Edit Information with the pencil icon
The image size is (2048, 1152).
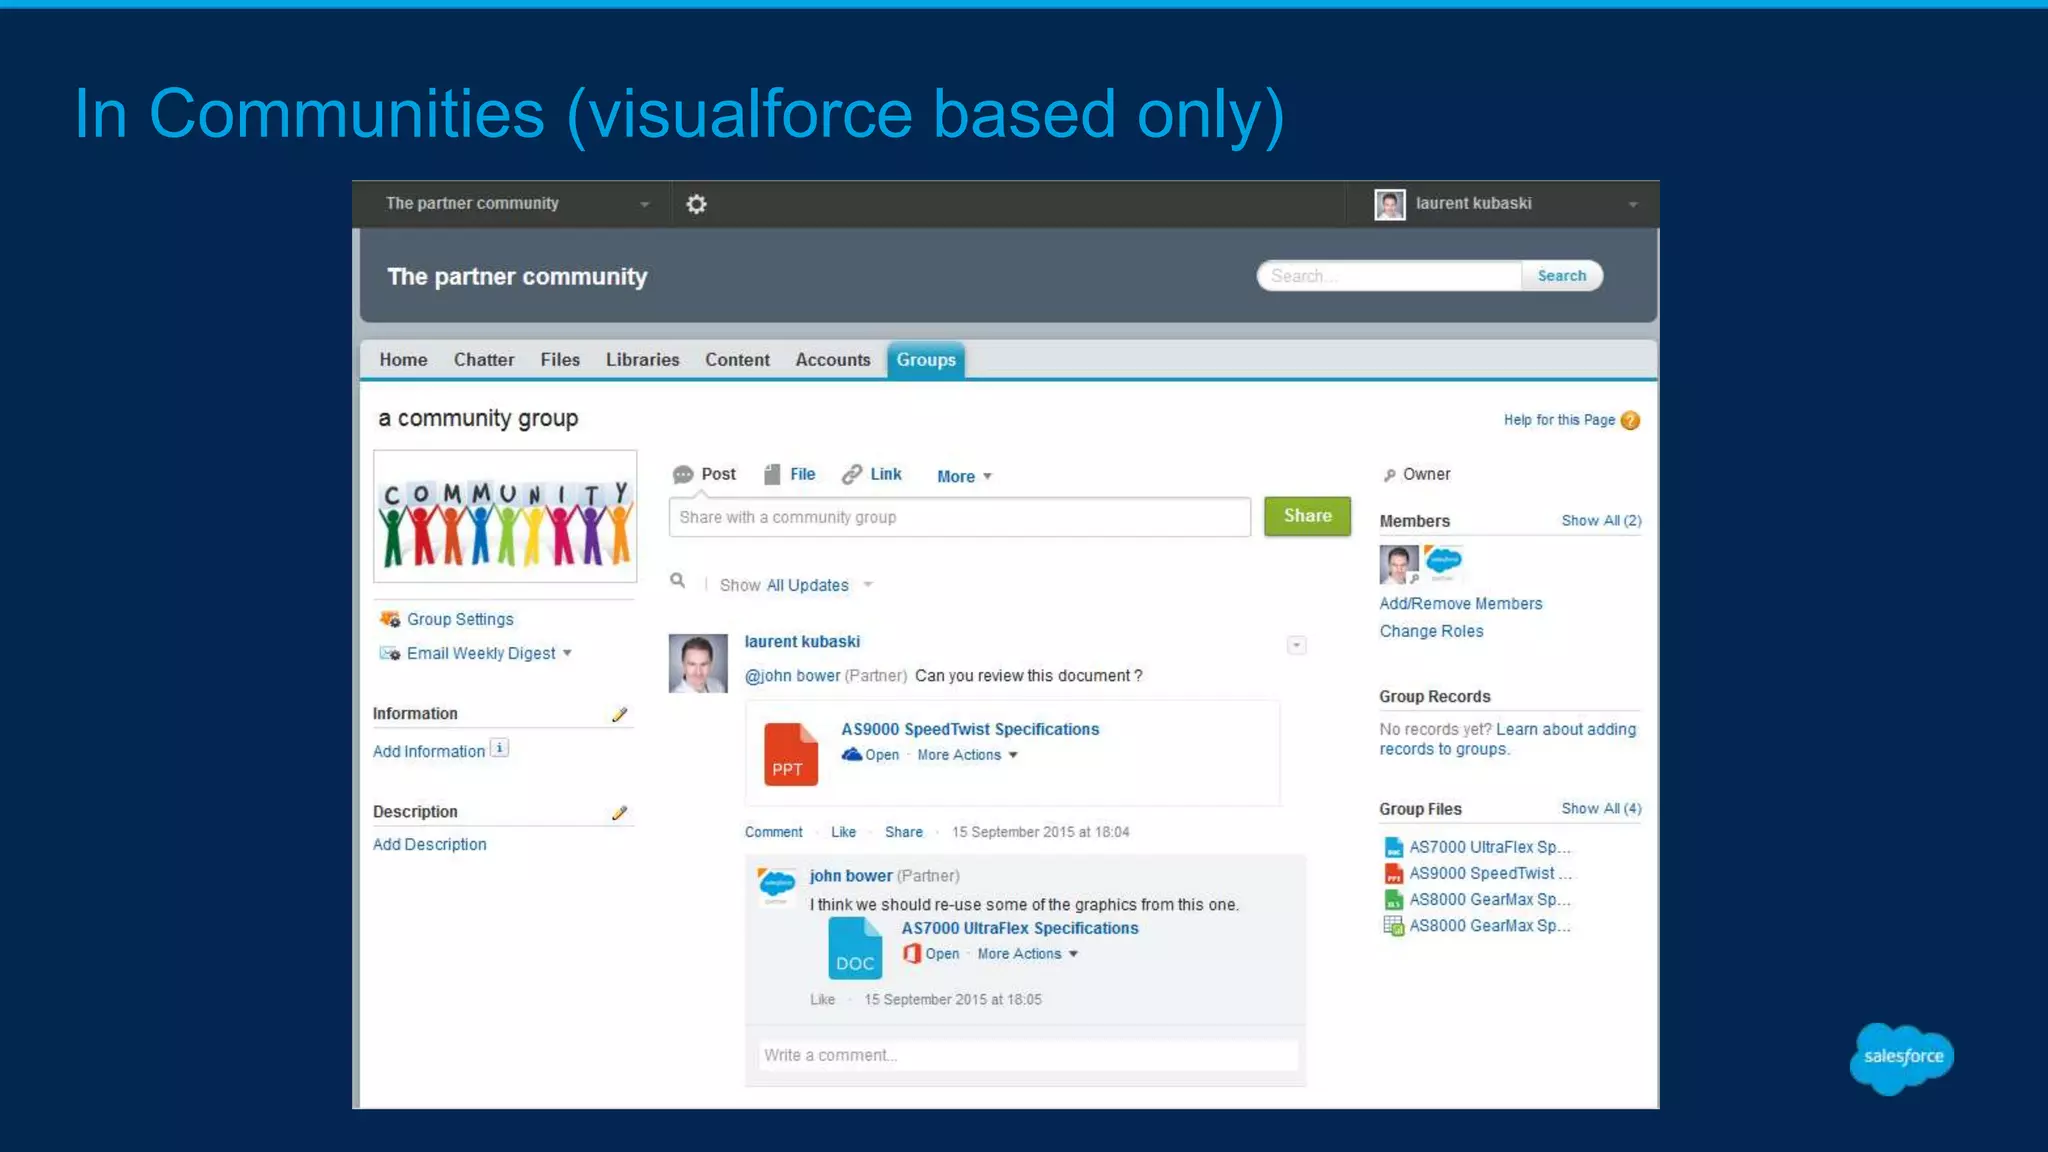click(619, 714)
